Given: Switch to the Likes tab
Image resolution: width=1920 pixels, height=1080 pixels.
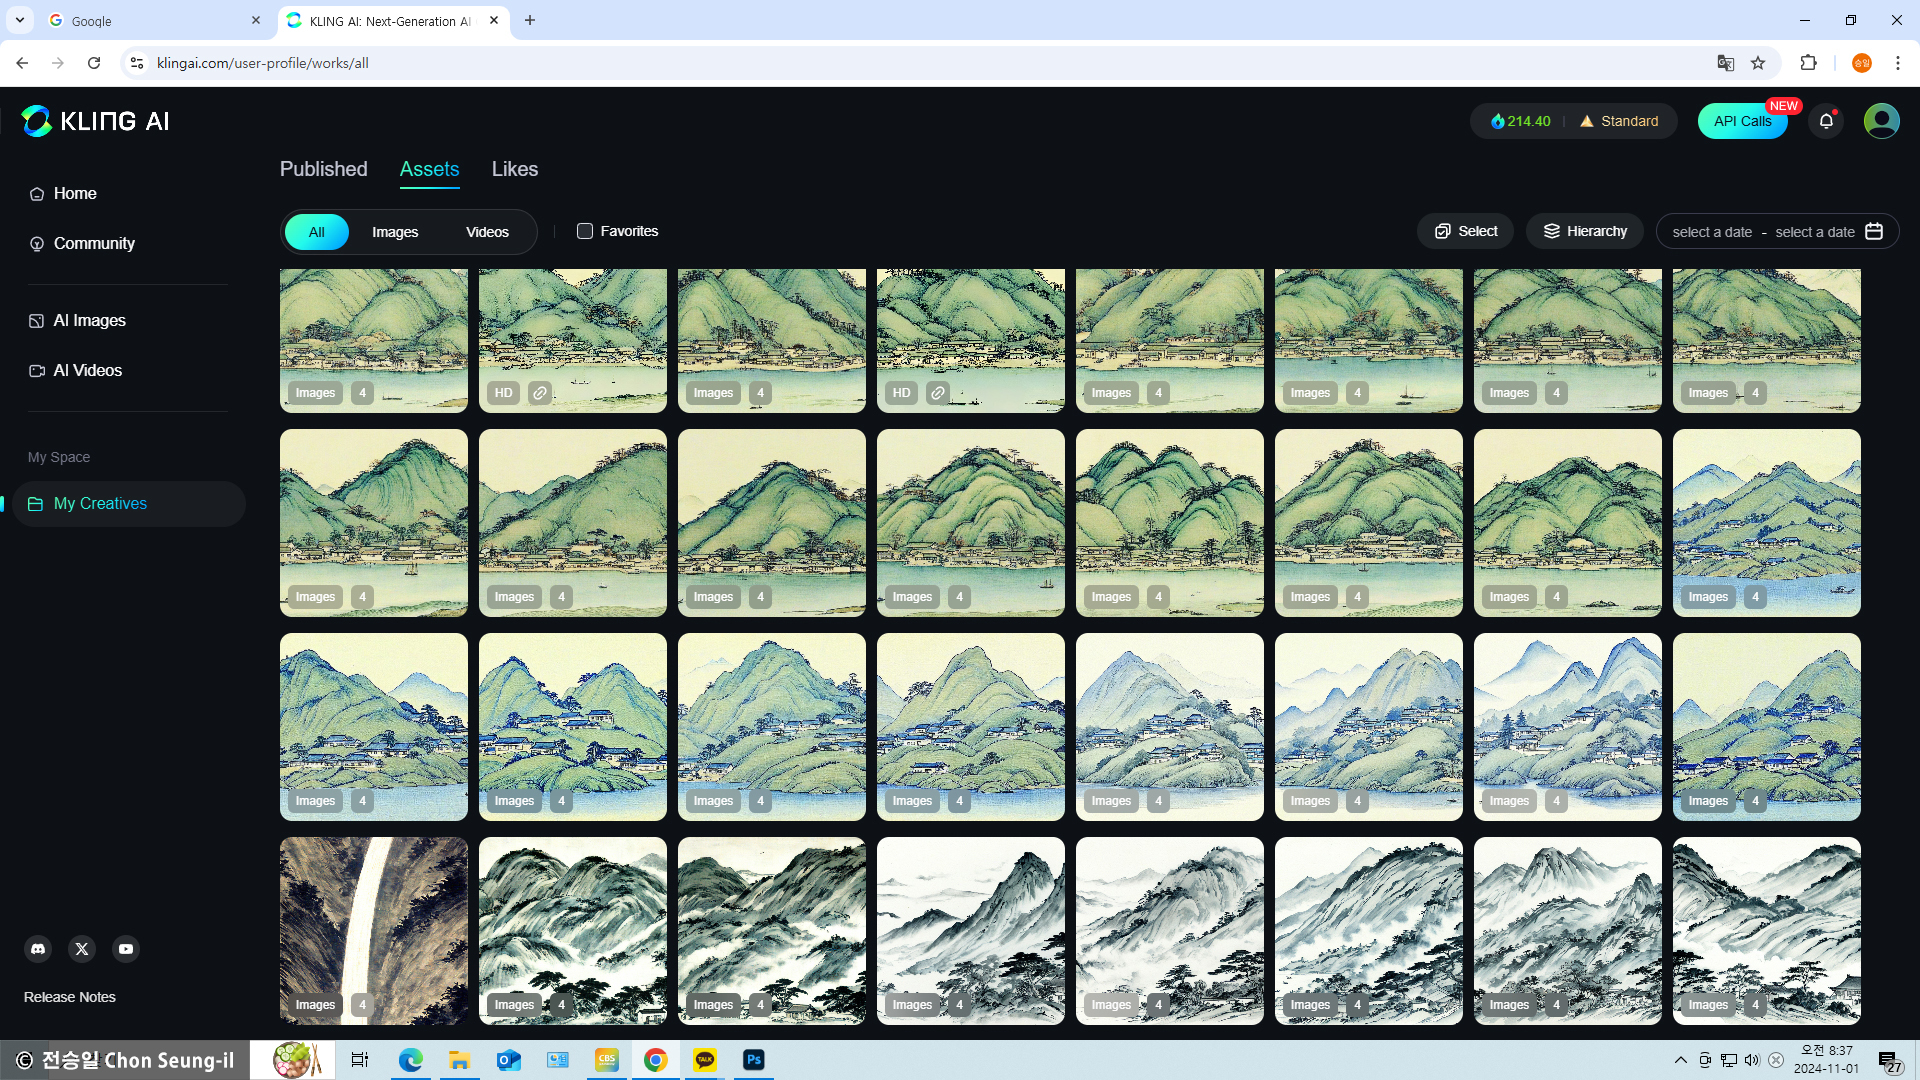Looking at the screenshot, I should tap(514, 169).
